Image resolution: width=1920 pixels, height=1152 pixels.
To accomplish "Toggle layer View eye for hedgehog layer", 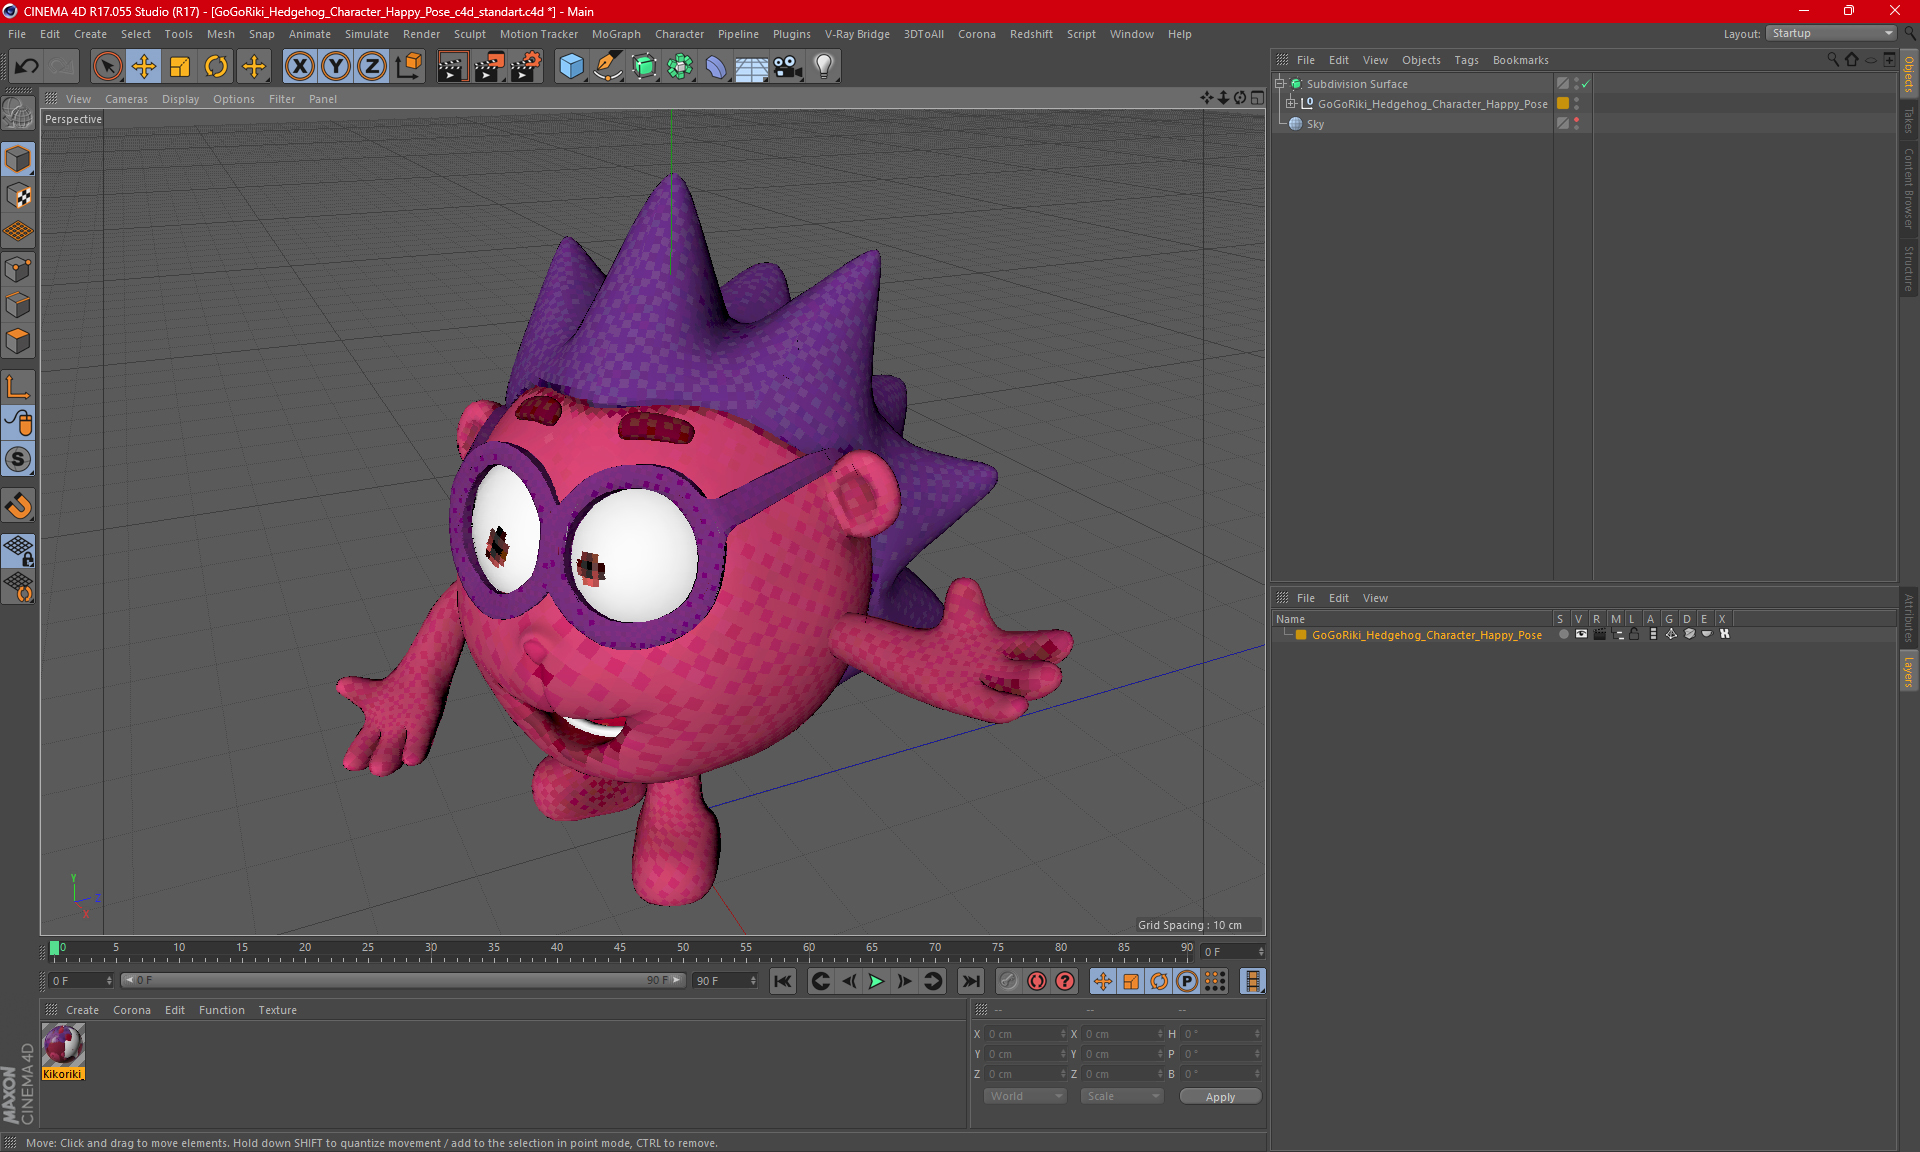I will tap(1581, 635).
